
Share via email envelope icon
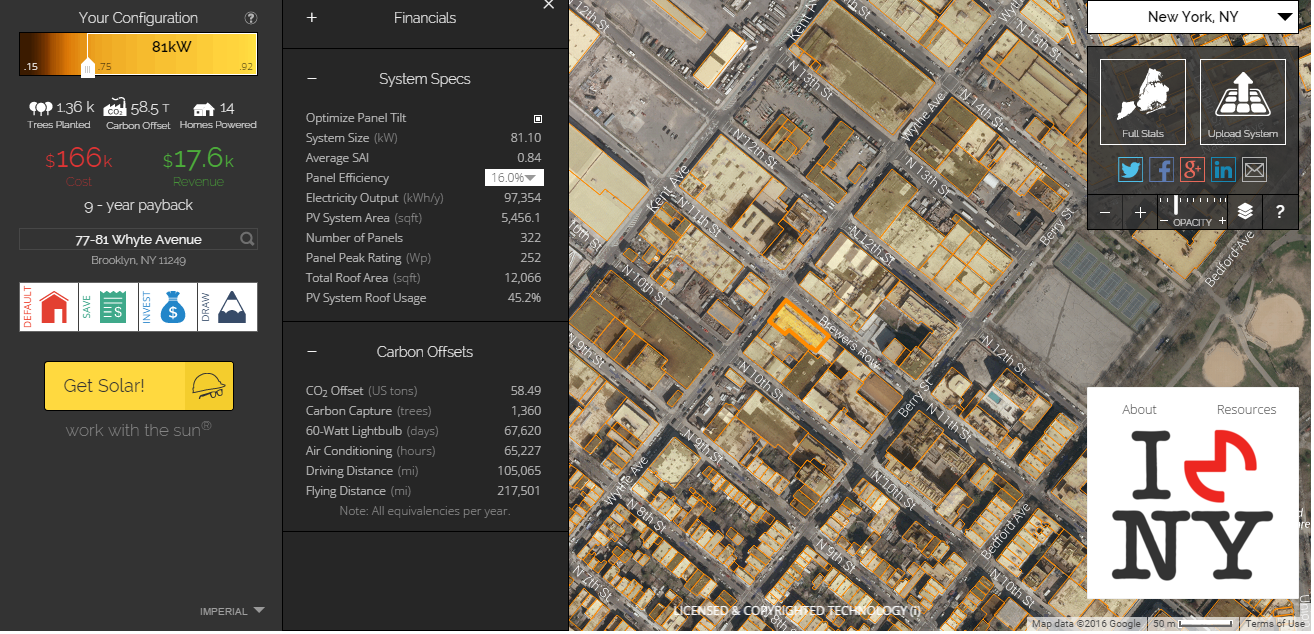pos(1254,170)
